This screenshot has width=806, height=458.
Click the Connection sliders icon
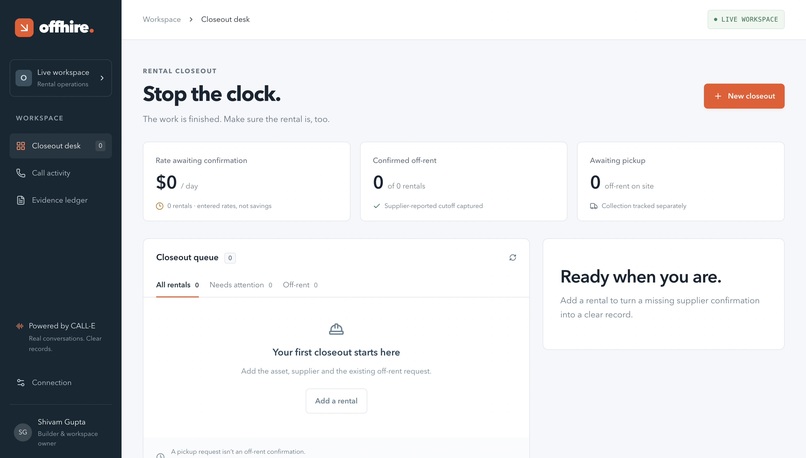tap(21, 382)
